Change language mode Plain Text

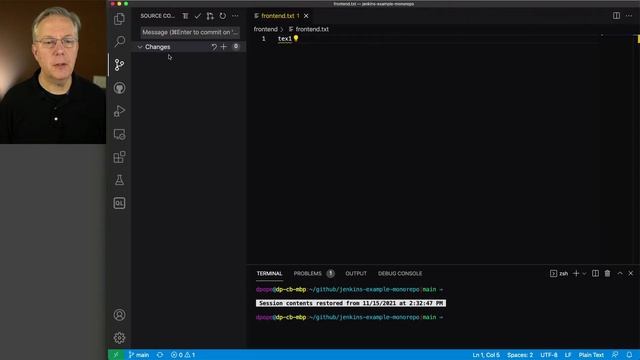[591, 355]
